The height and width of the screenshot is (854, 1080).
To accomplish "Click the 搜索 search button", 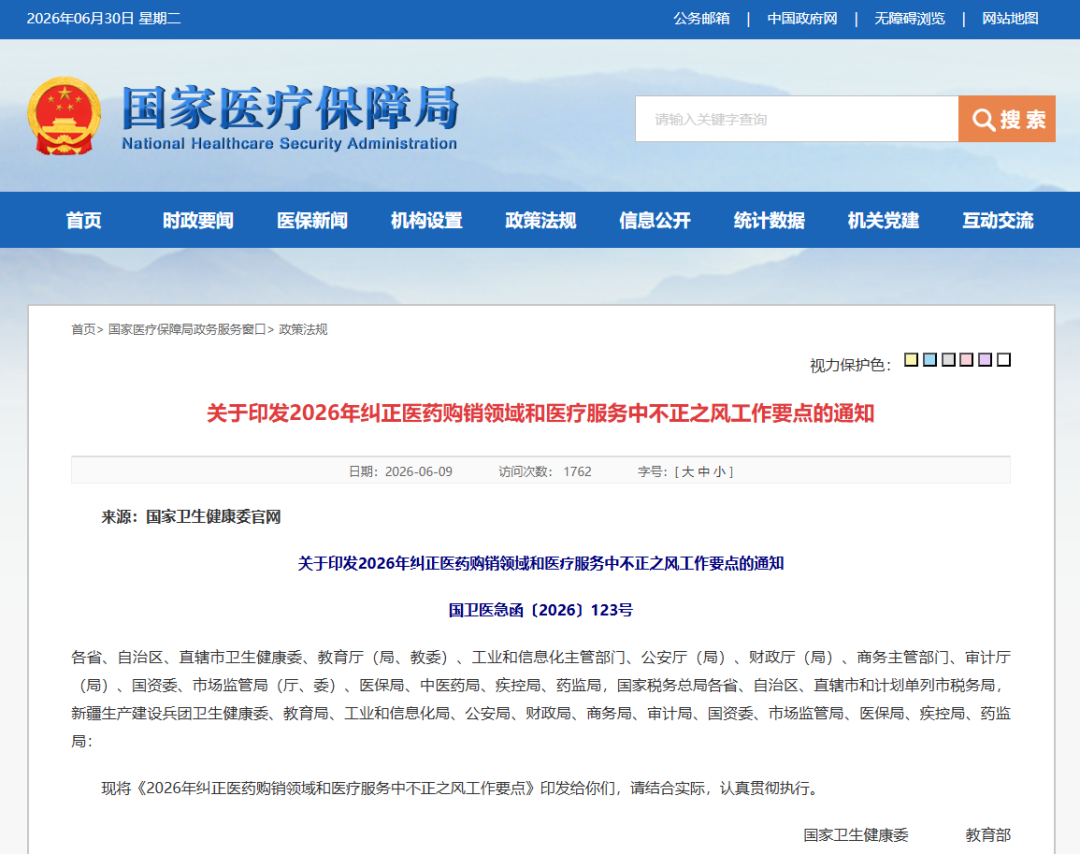I will coord(1007,119).
